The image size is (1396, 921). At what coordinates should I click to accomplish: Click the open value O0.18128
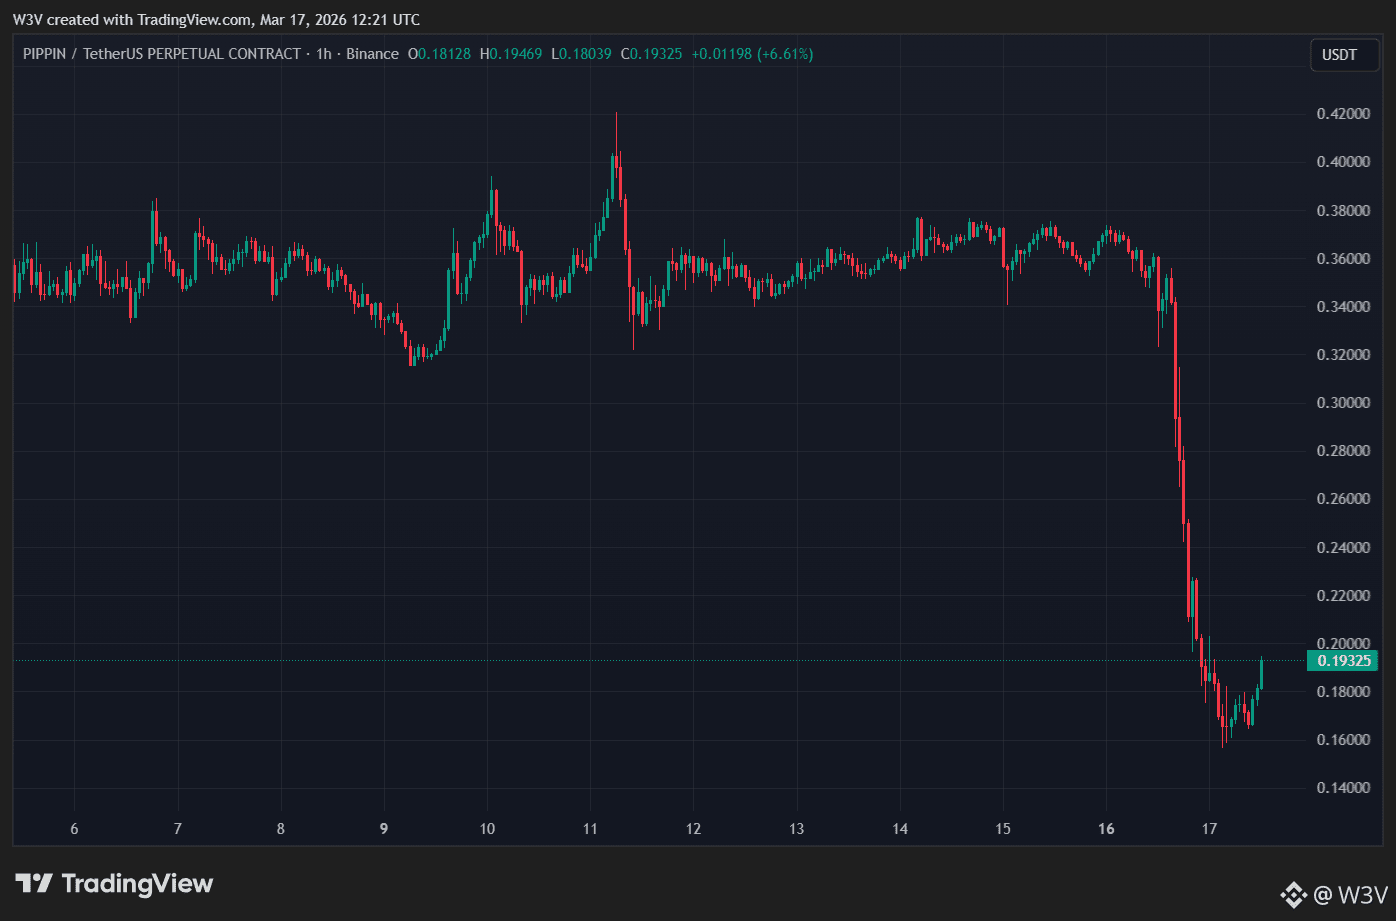(x=439, y=54)
